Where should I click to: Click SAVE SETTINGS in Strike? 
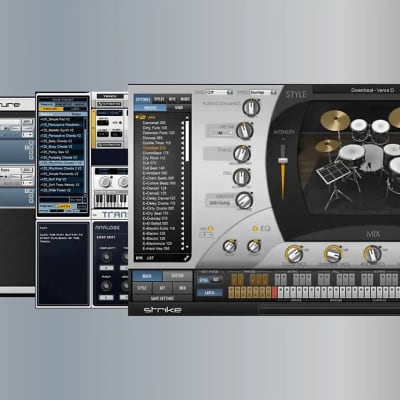pos(162,298)
